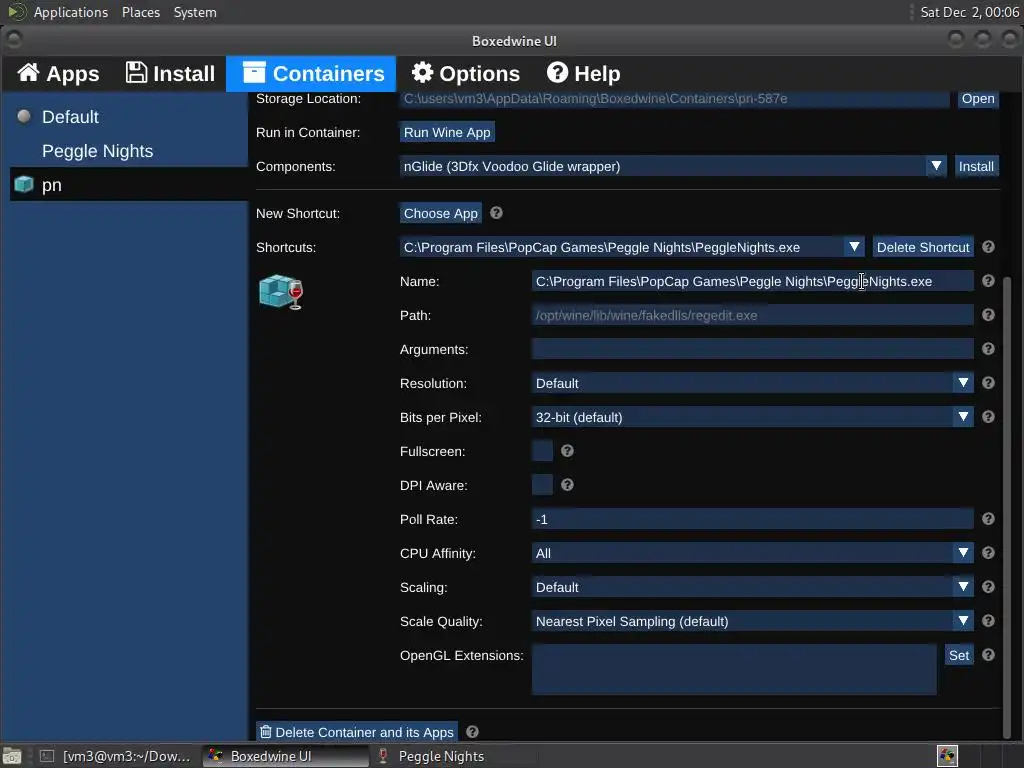Click into the Name field
This screenshot has width=1024, height=768.
(x=752, y=281)
